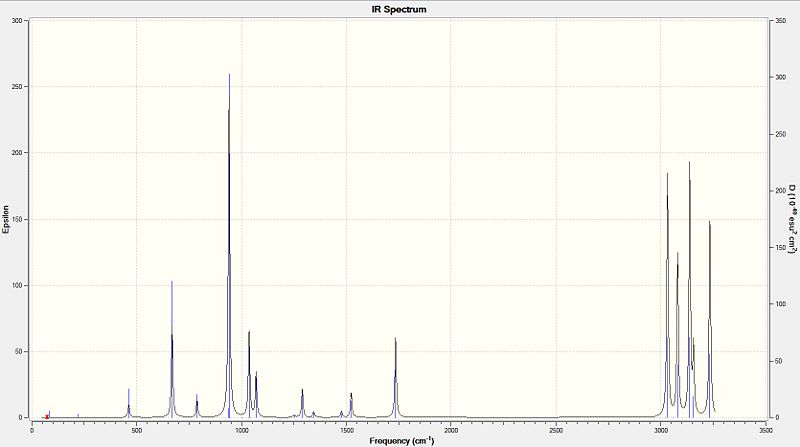Screen dimensions: 800x447
Task: Click the 'D (10^-40 esu² cm²)' axis label
Action: (x=793, y=219)
